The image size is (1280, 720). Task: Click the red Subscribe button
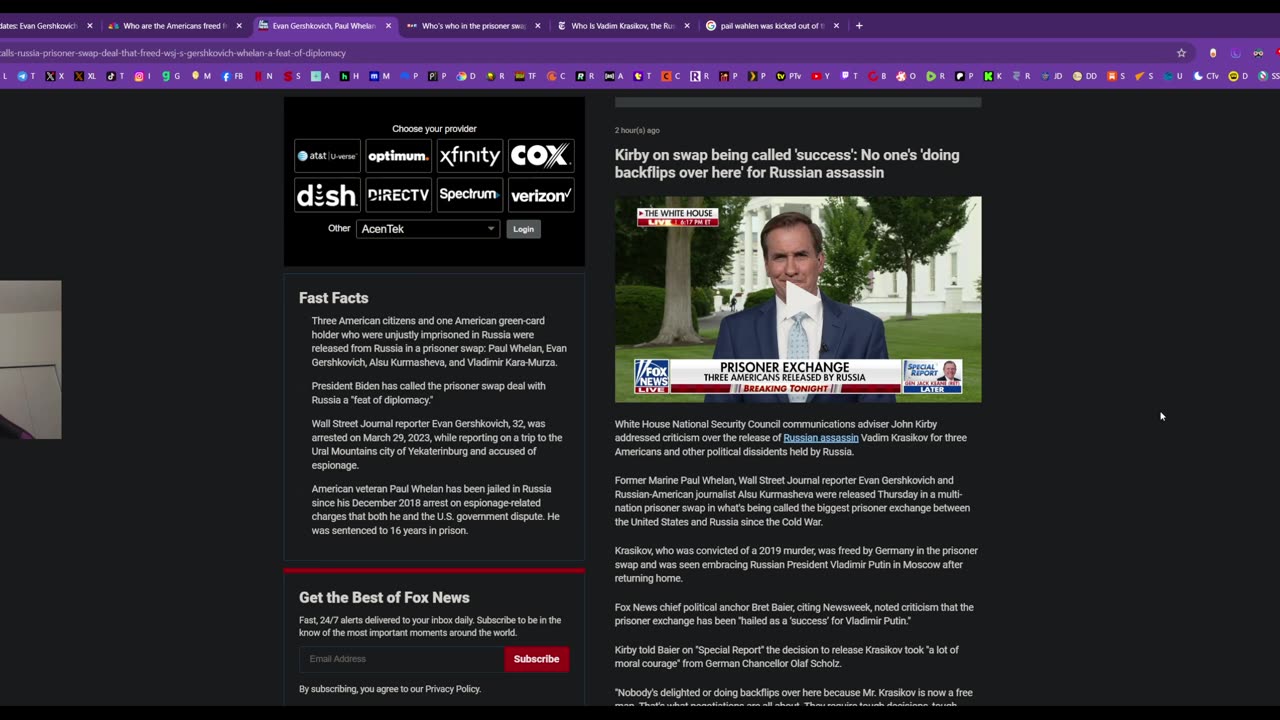click(536, 659)
